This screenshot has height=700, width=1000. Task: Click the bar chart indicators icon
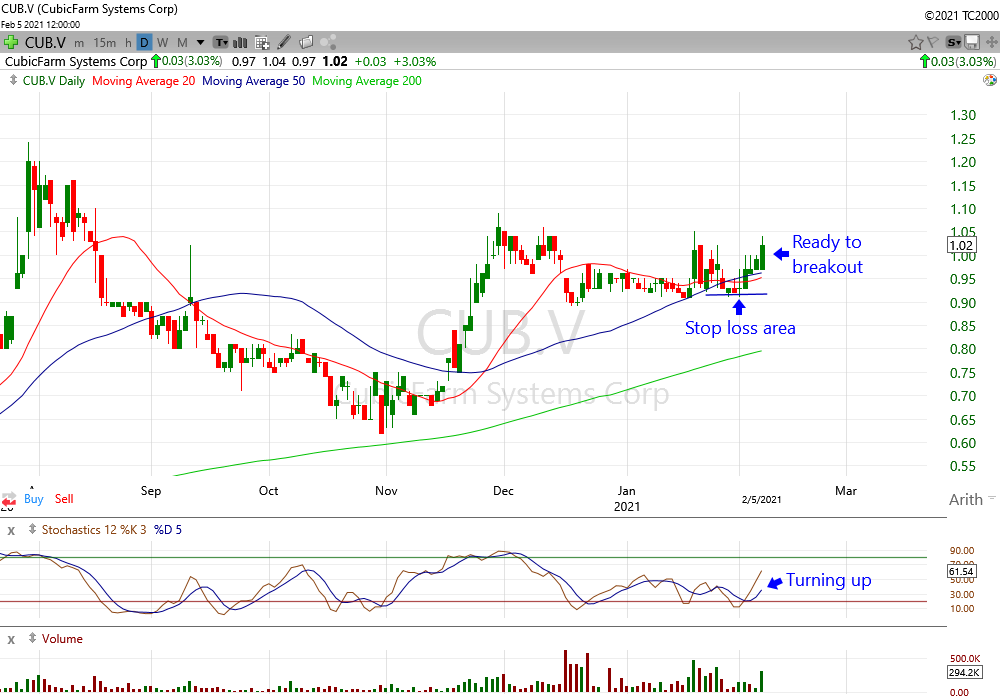[x=240, y=43]
